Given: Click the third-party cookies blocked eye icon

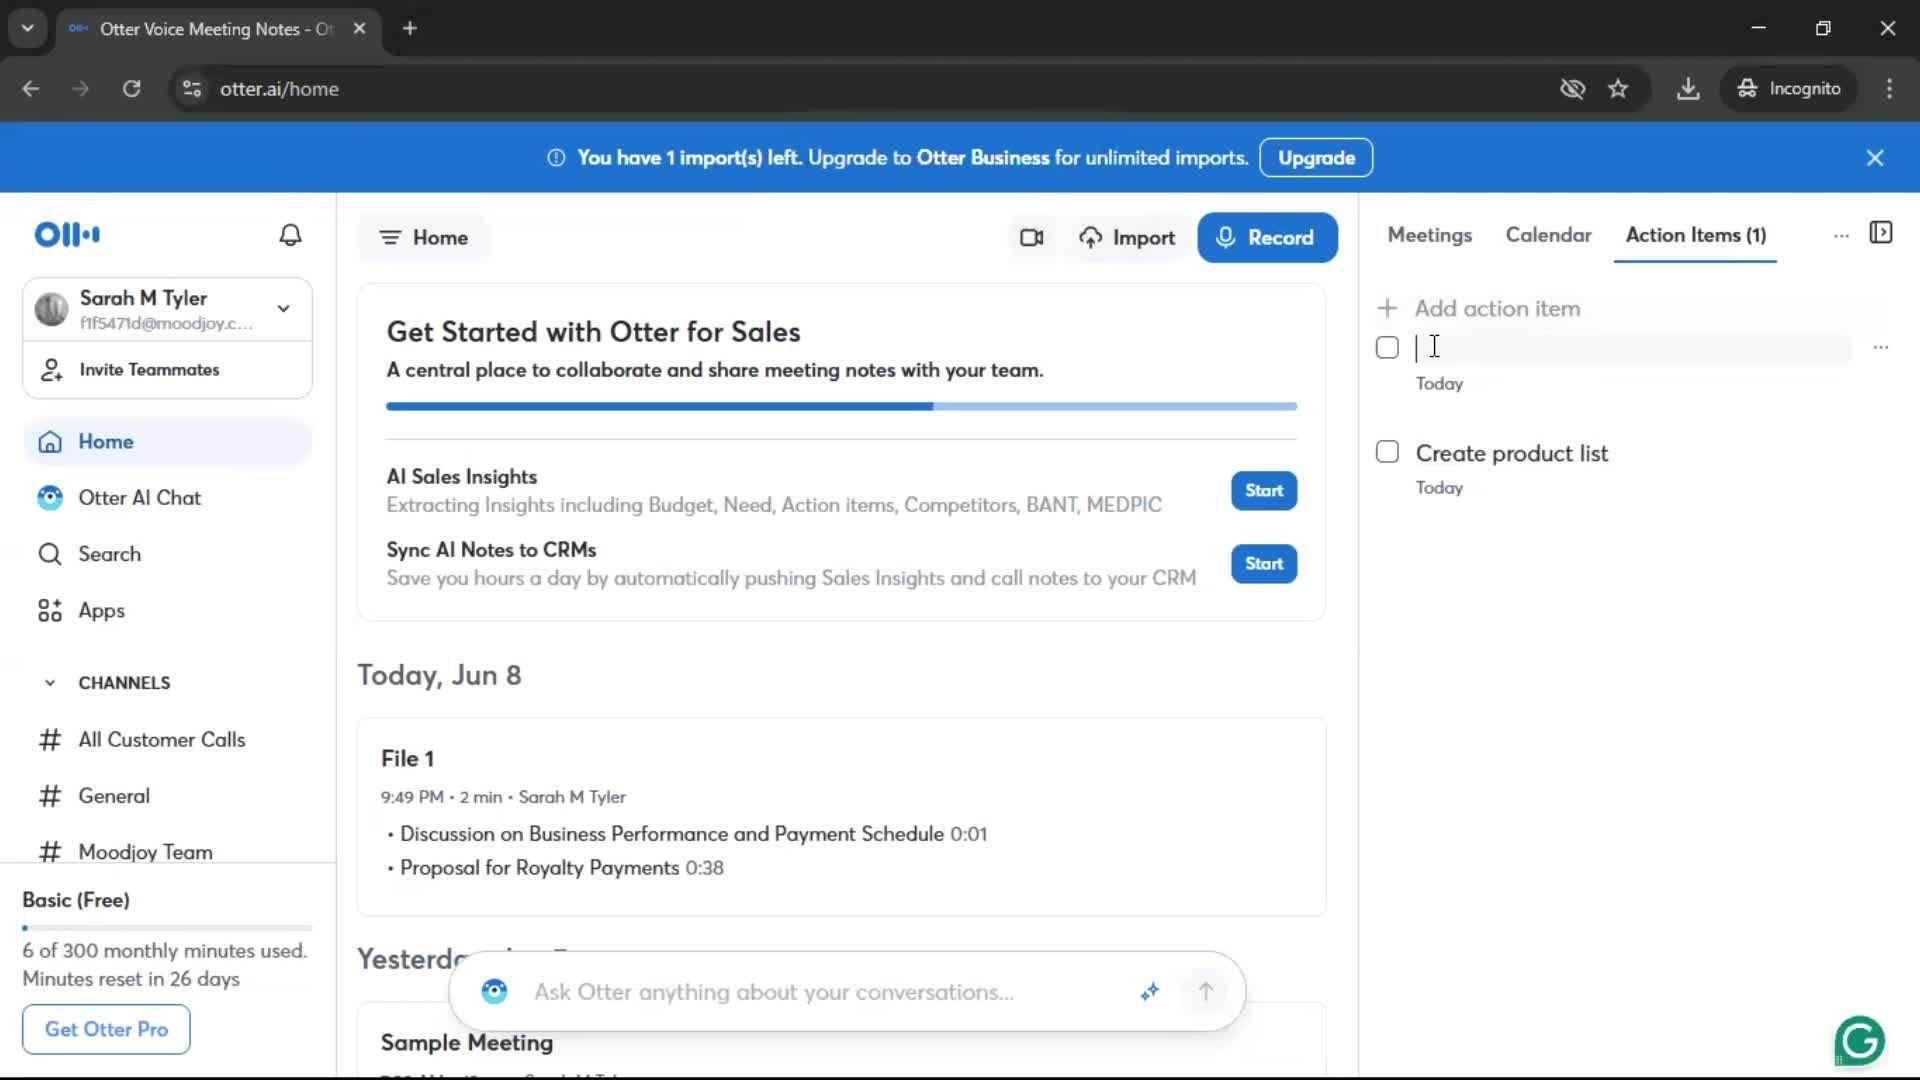Looking at the screenshot, I should tap(1573, 89).
